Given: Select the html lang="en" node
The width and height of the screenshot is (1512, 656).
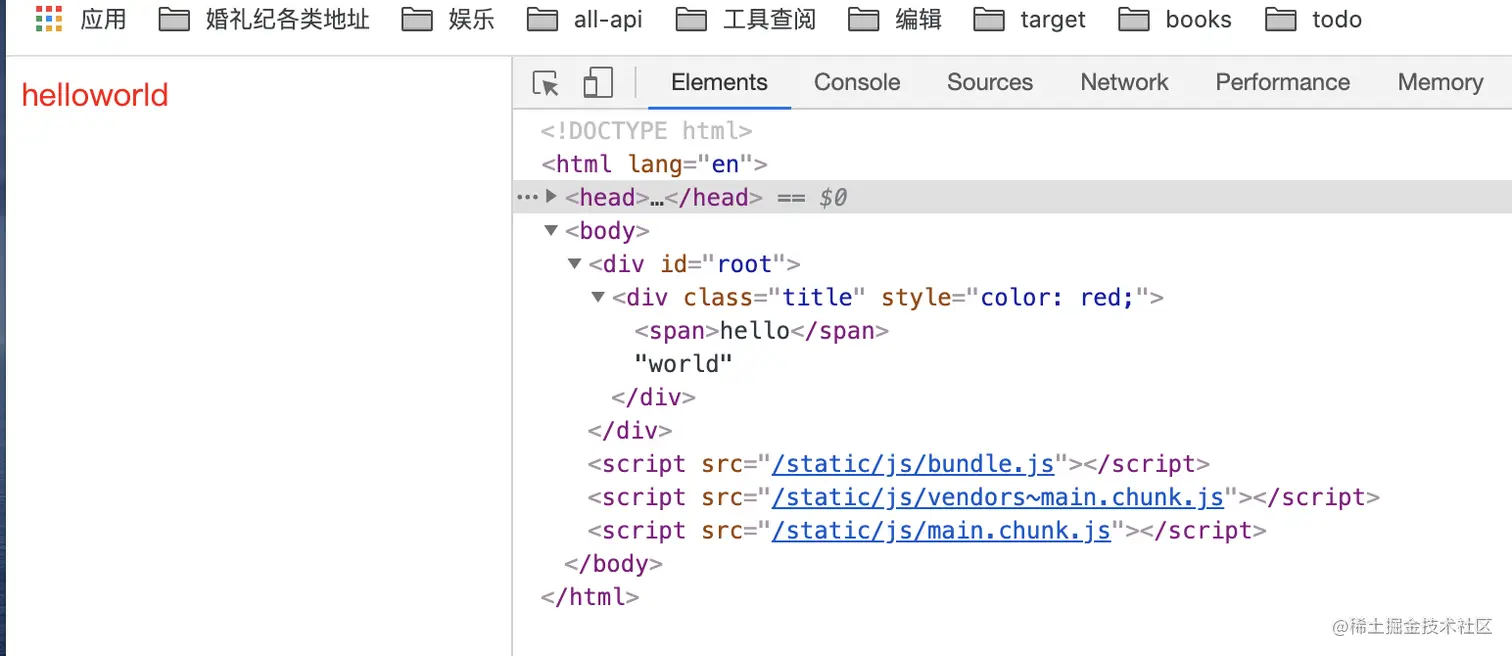Looking at the screenshot, I should tap(654, 164).
